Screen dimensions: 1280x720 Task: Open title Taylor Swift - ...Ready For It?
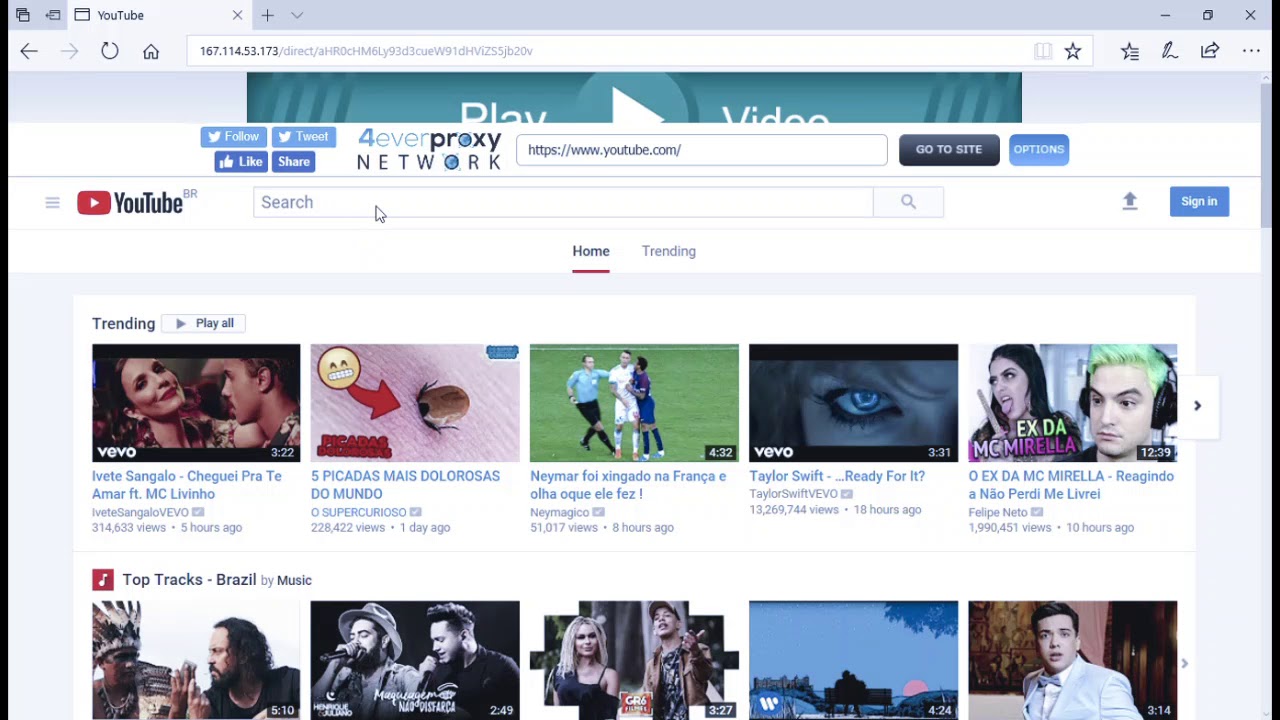837,476
